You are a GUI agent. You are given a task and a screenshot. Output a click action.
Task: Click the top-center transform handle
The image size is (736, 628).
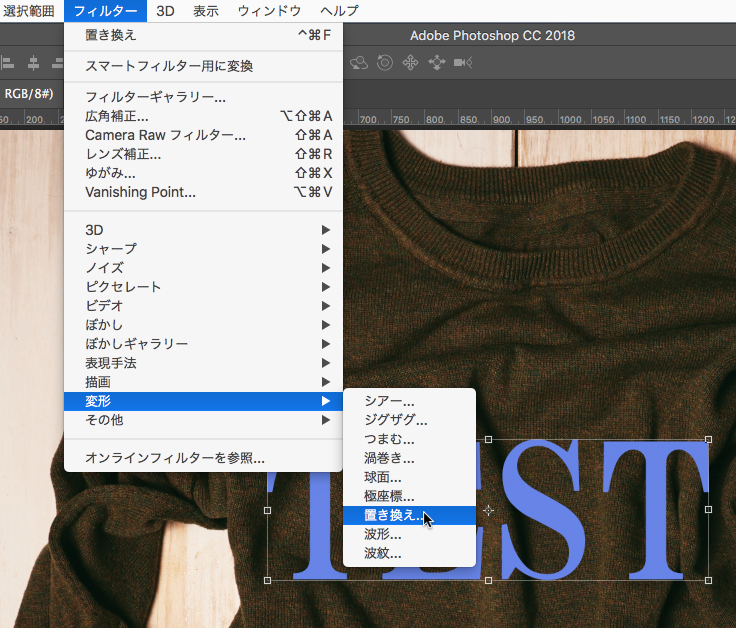pyautogui.click(x=488, y=439)
